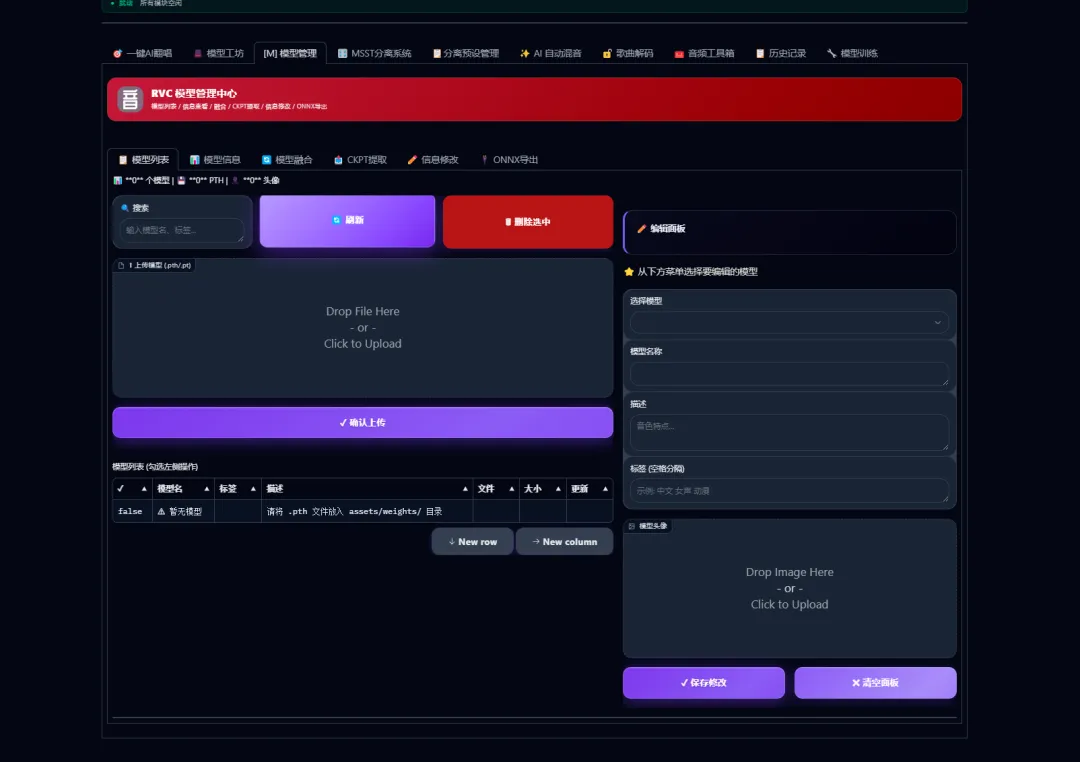Click the image icon on 模型头像 label
The width and height of the screenshot is (1080, 762).
coord(632,526)
